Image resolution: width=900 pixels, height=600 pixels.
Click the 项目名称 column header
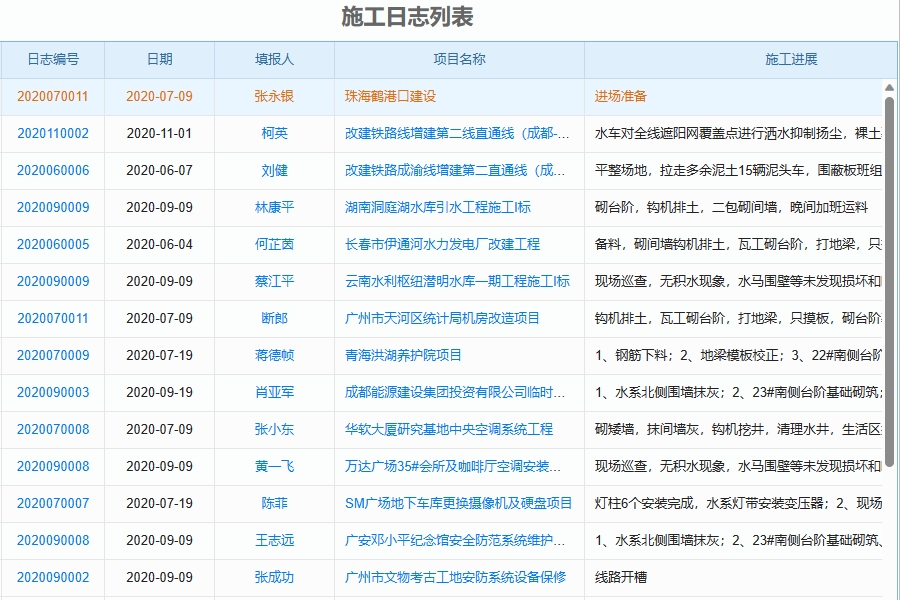coord(457,59)
